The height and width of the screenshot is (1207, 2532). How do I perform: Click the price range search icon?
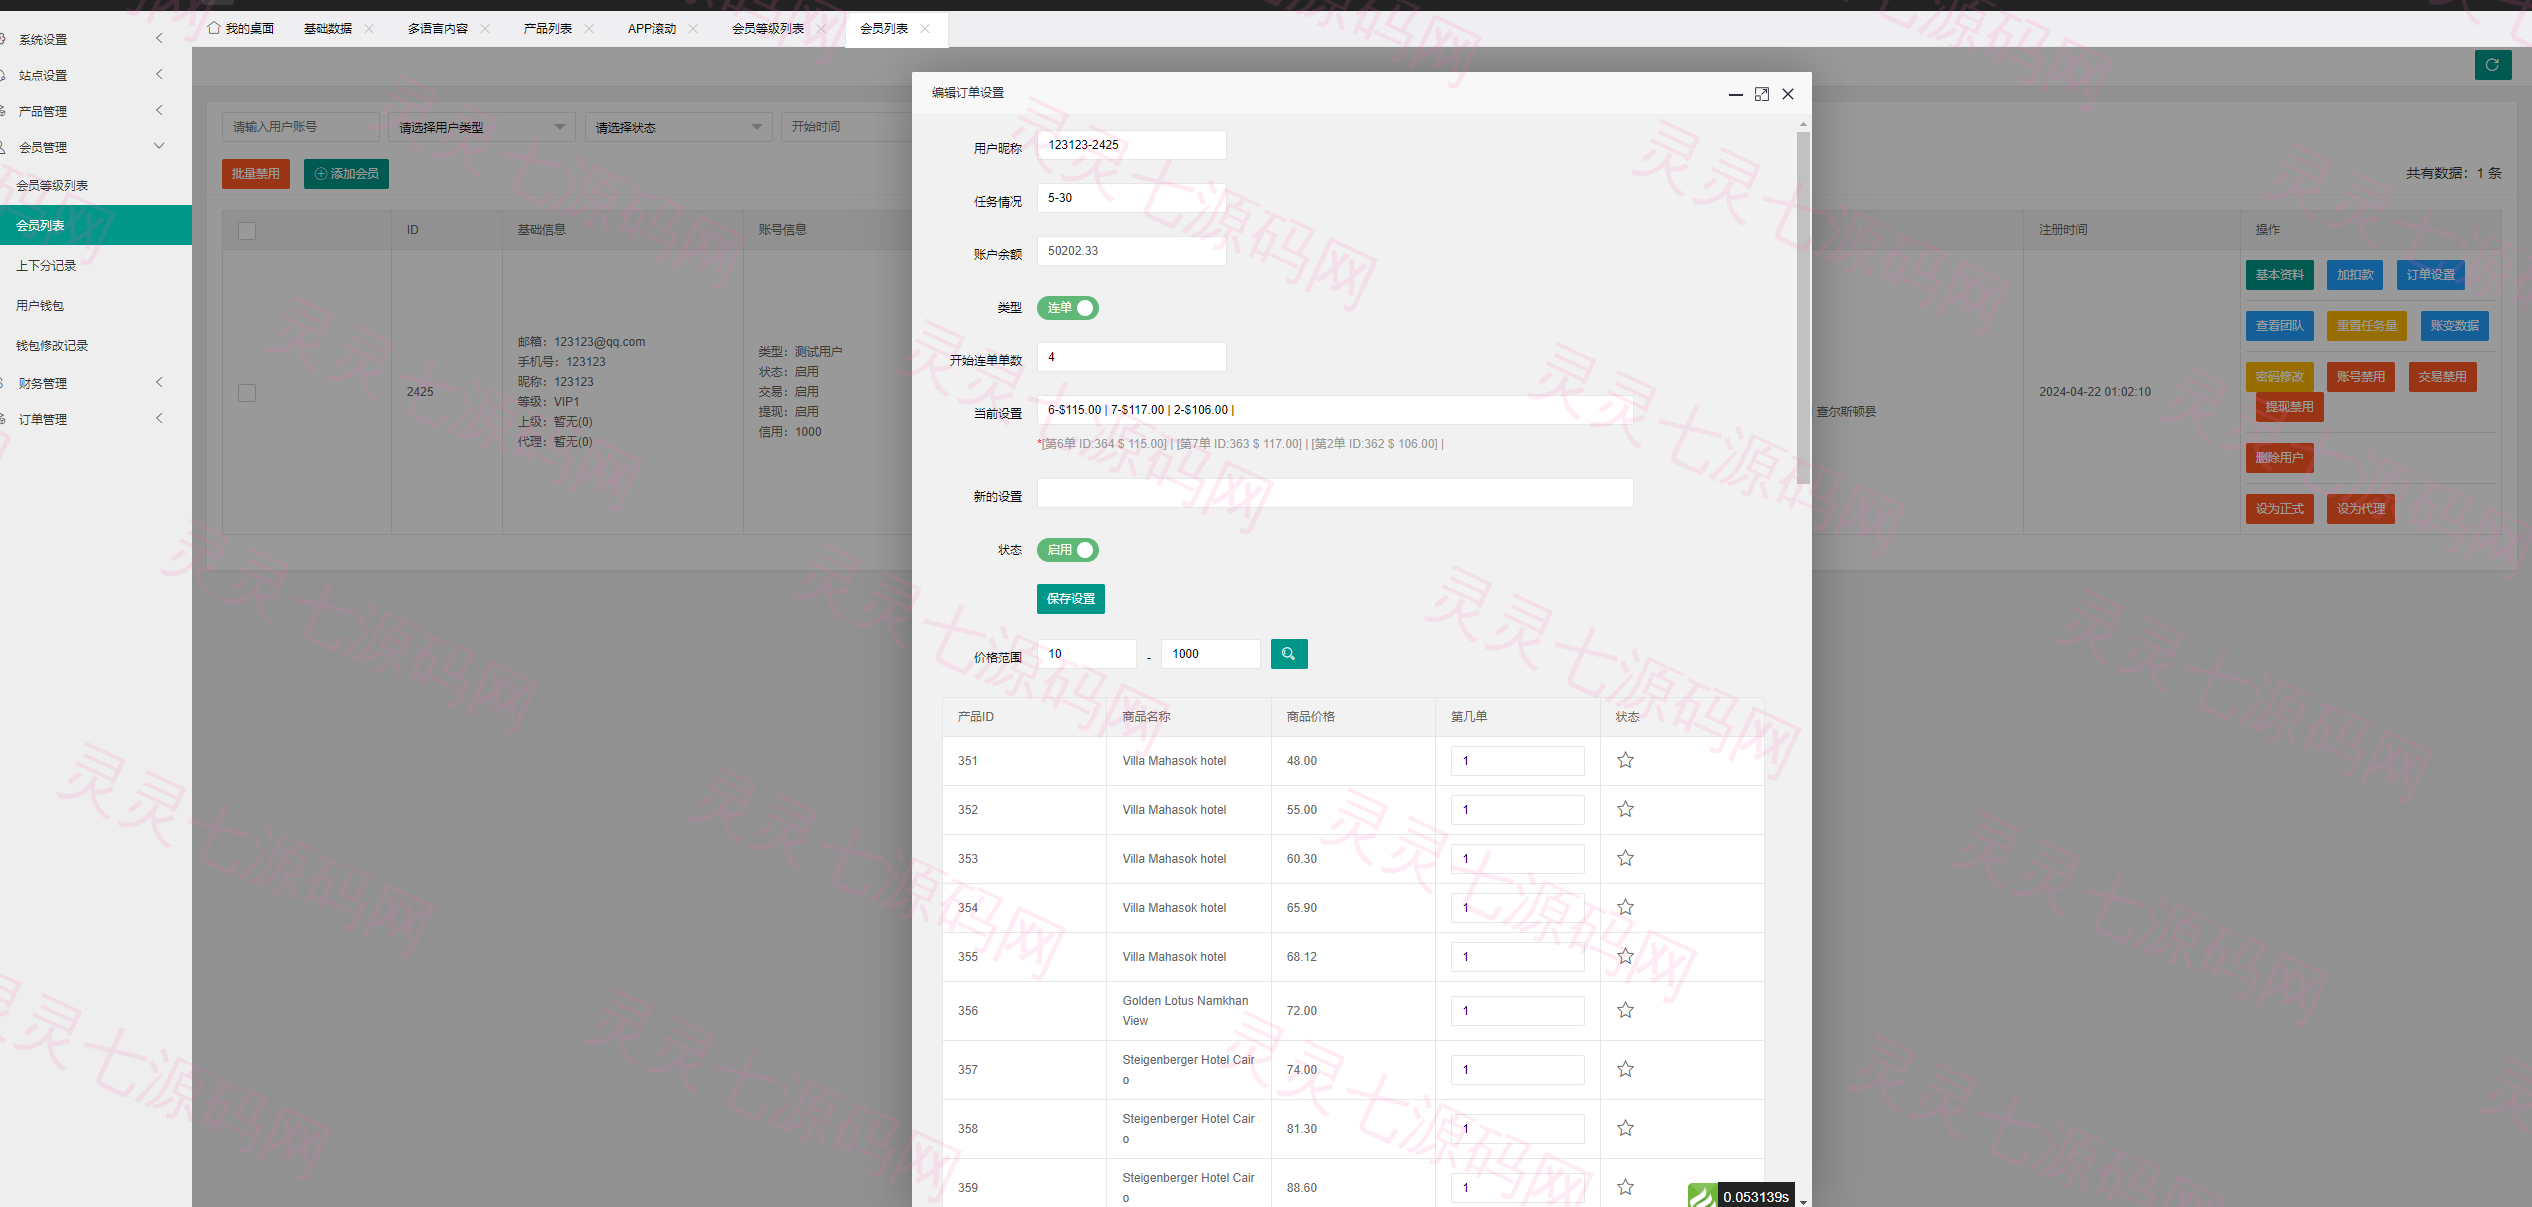(1289, 654)
